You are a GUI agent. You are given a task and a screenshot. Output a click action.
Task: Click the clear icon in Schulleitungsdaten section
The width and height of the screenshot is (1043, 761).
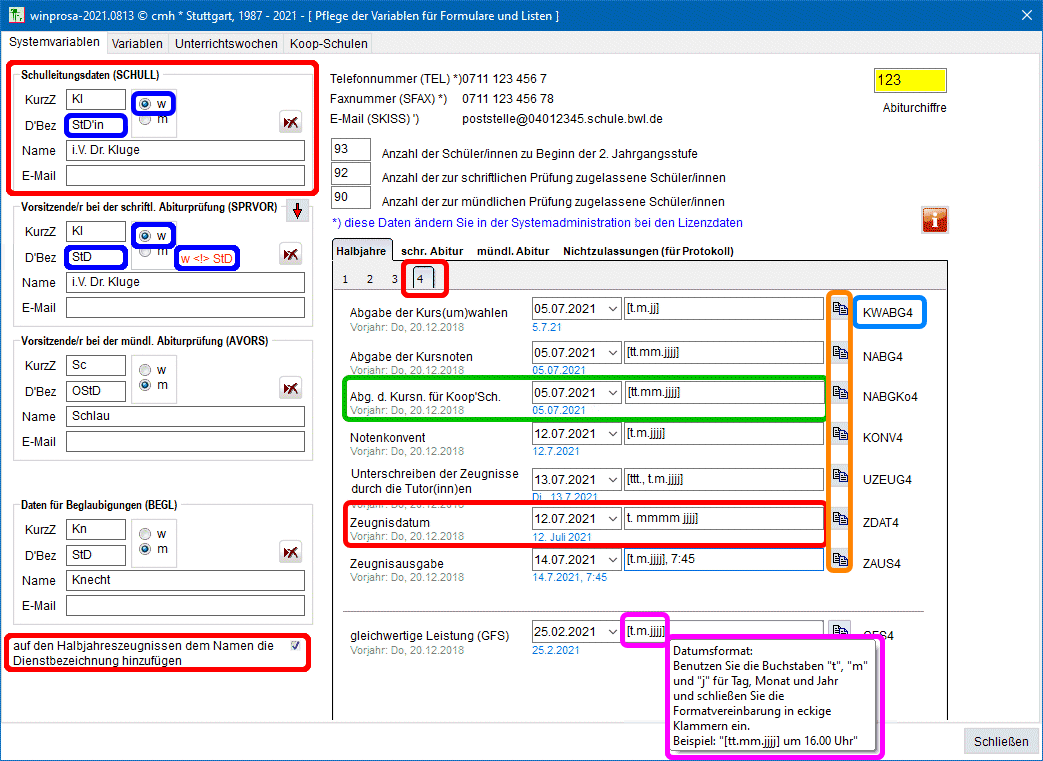click(x=290, y=122)
